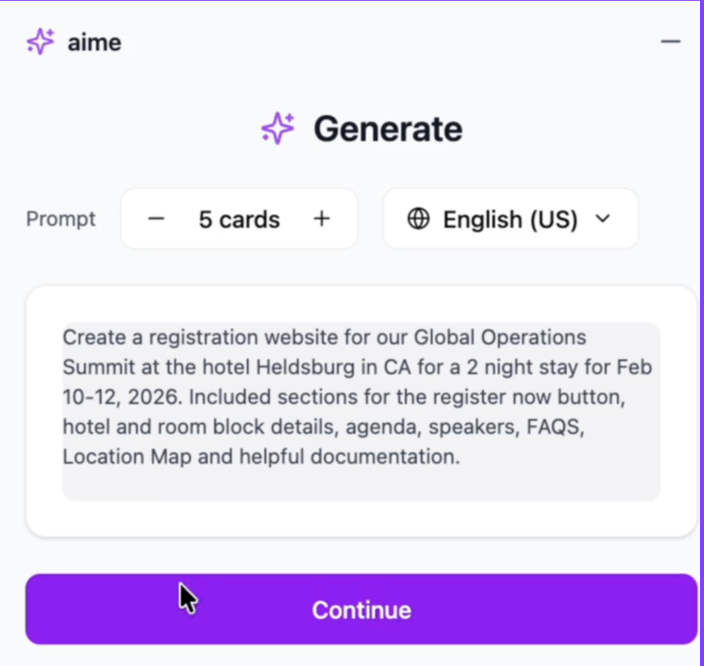
Task: Click the "5 cards" count value
Action: tap(239, 219)
